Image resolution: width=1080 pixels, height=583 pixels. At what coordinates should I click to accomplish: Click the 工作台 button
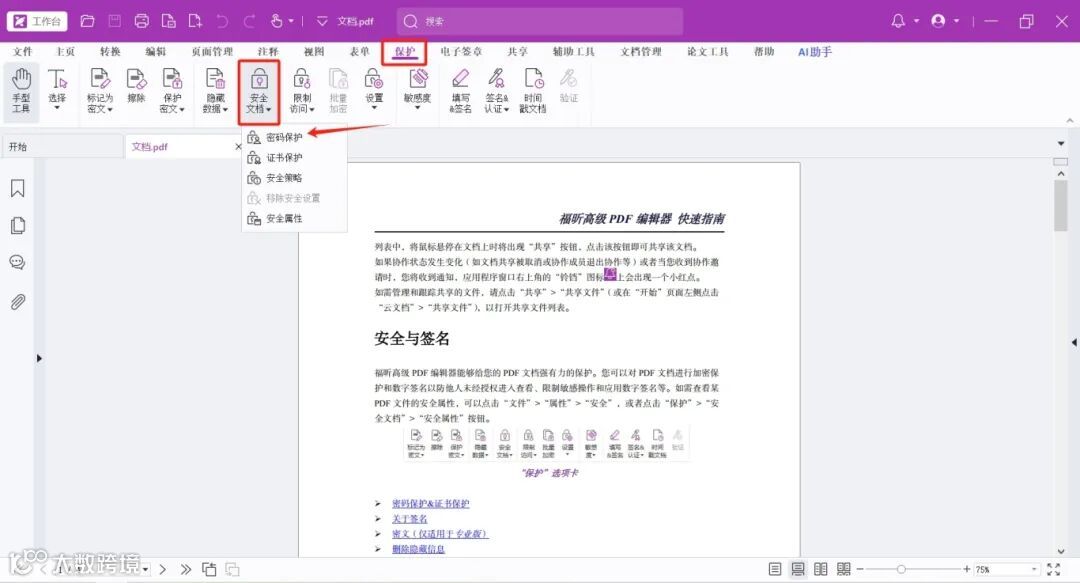38,21
